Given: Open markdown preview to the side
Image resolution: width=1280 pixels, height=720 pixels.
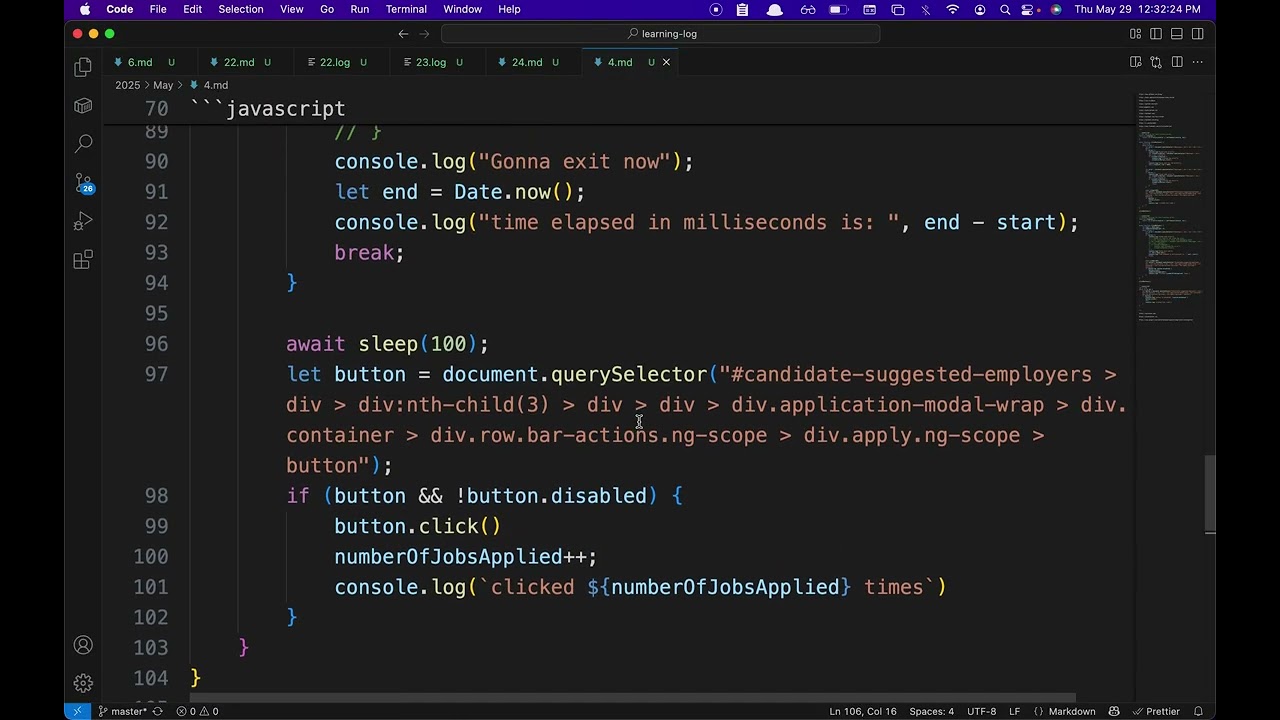Looking at the screenshot, I should (1135, 62).
